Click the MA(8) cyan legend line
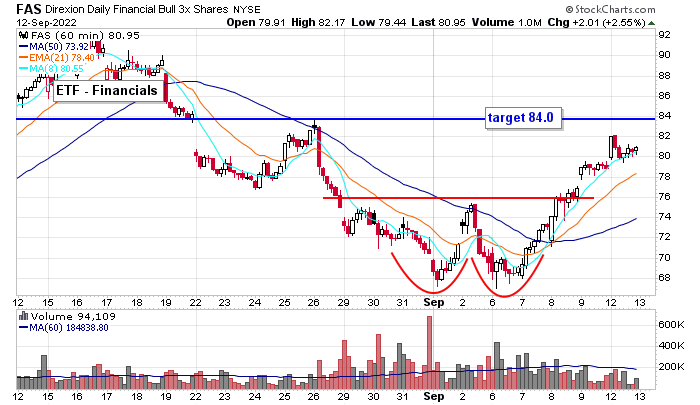 (23, 69)
